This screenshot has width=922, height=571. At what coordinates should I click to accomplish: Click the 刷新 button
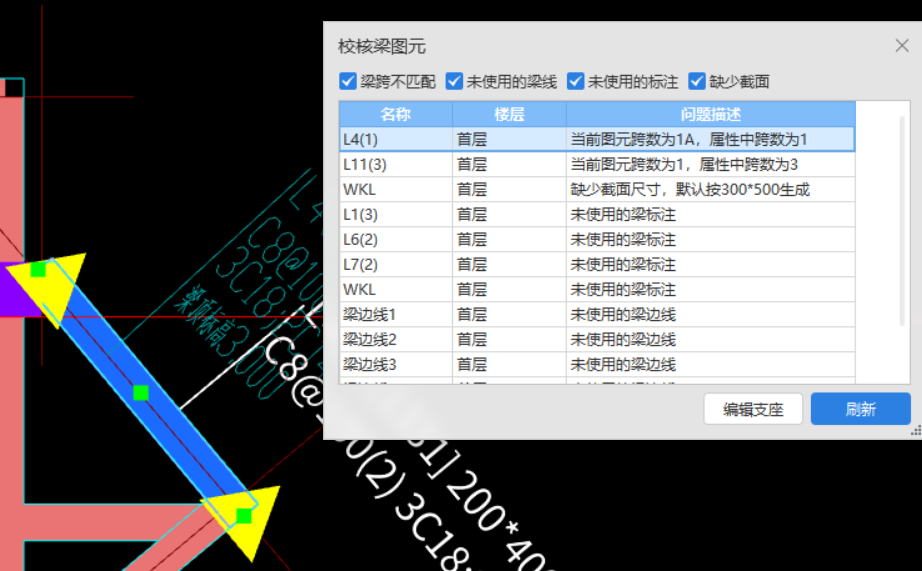click(x=861, y=409)
